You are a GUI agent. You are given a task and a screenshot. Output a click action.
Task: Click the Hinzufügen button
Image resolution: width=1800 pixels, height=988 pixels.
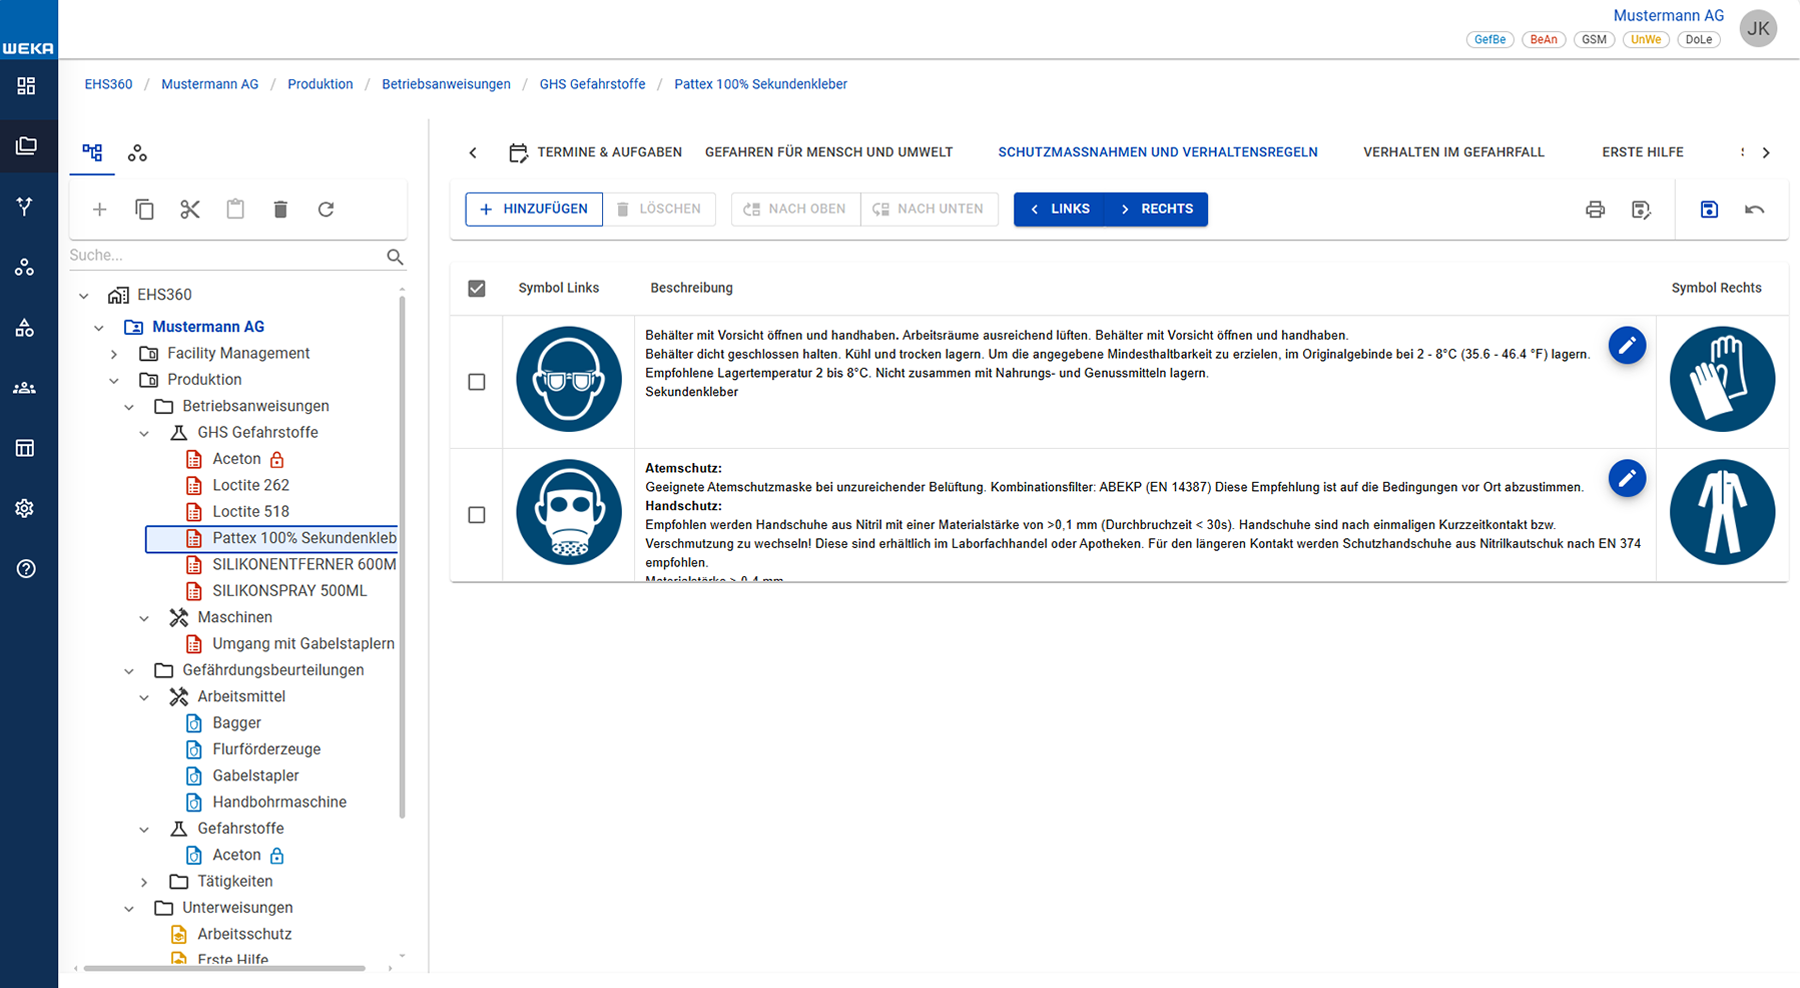(534, 209)
